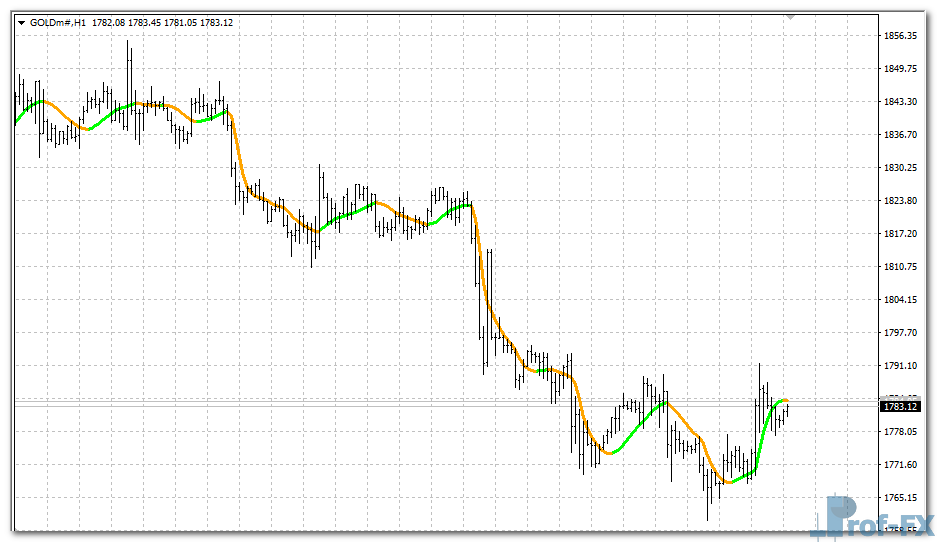The height and width of the screenshot is (542, 937).
Task: Click the 1771.60 price scale label
Action: 901,465
